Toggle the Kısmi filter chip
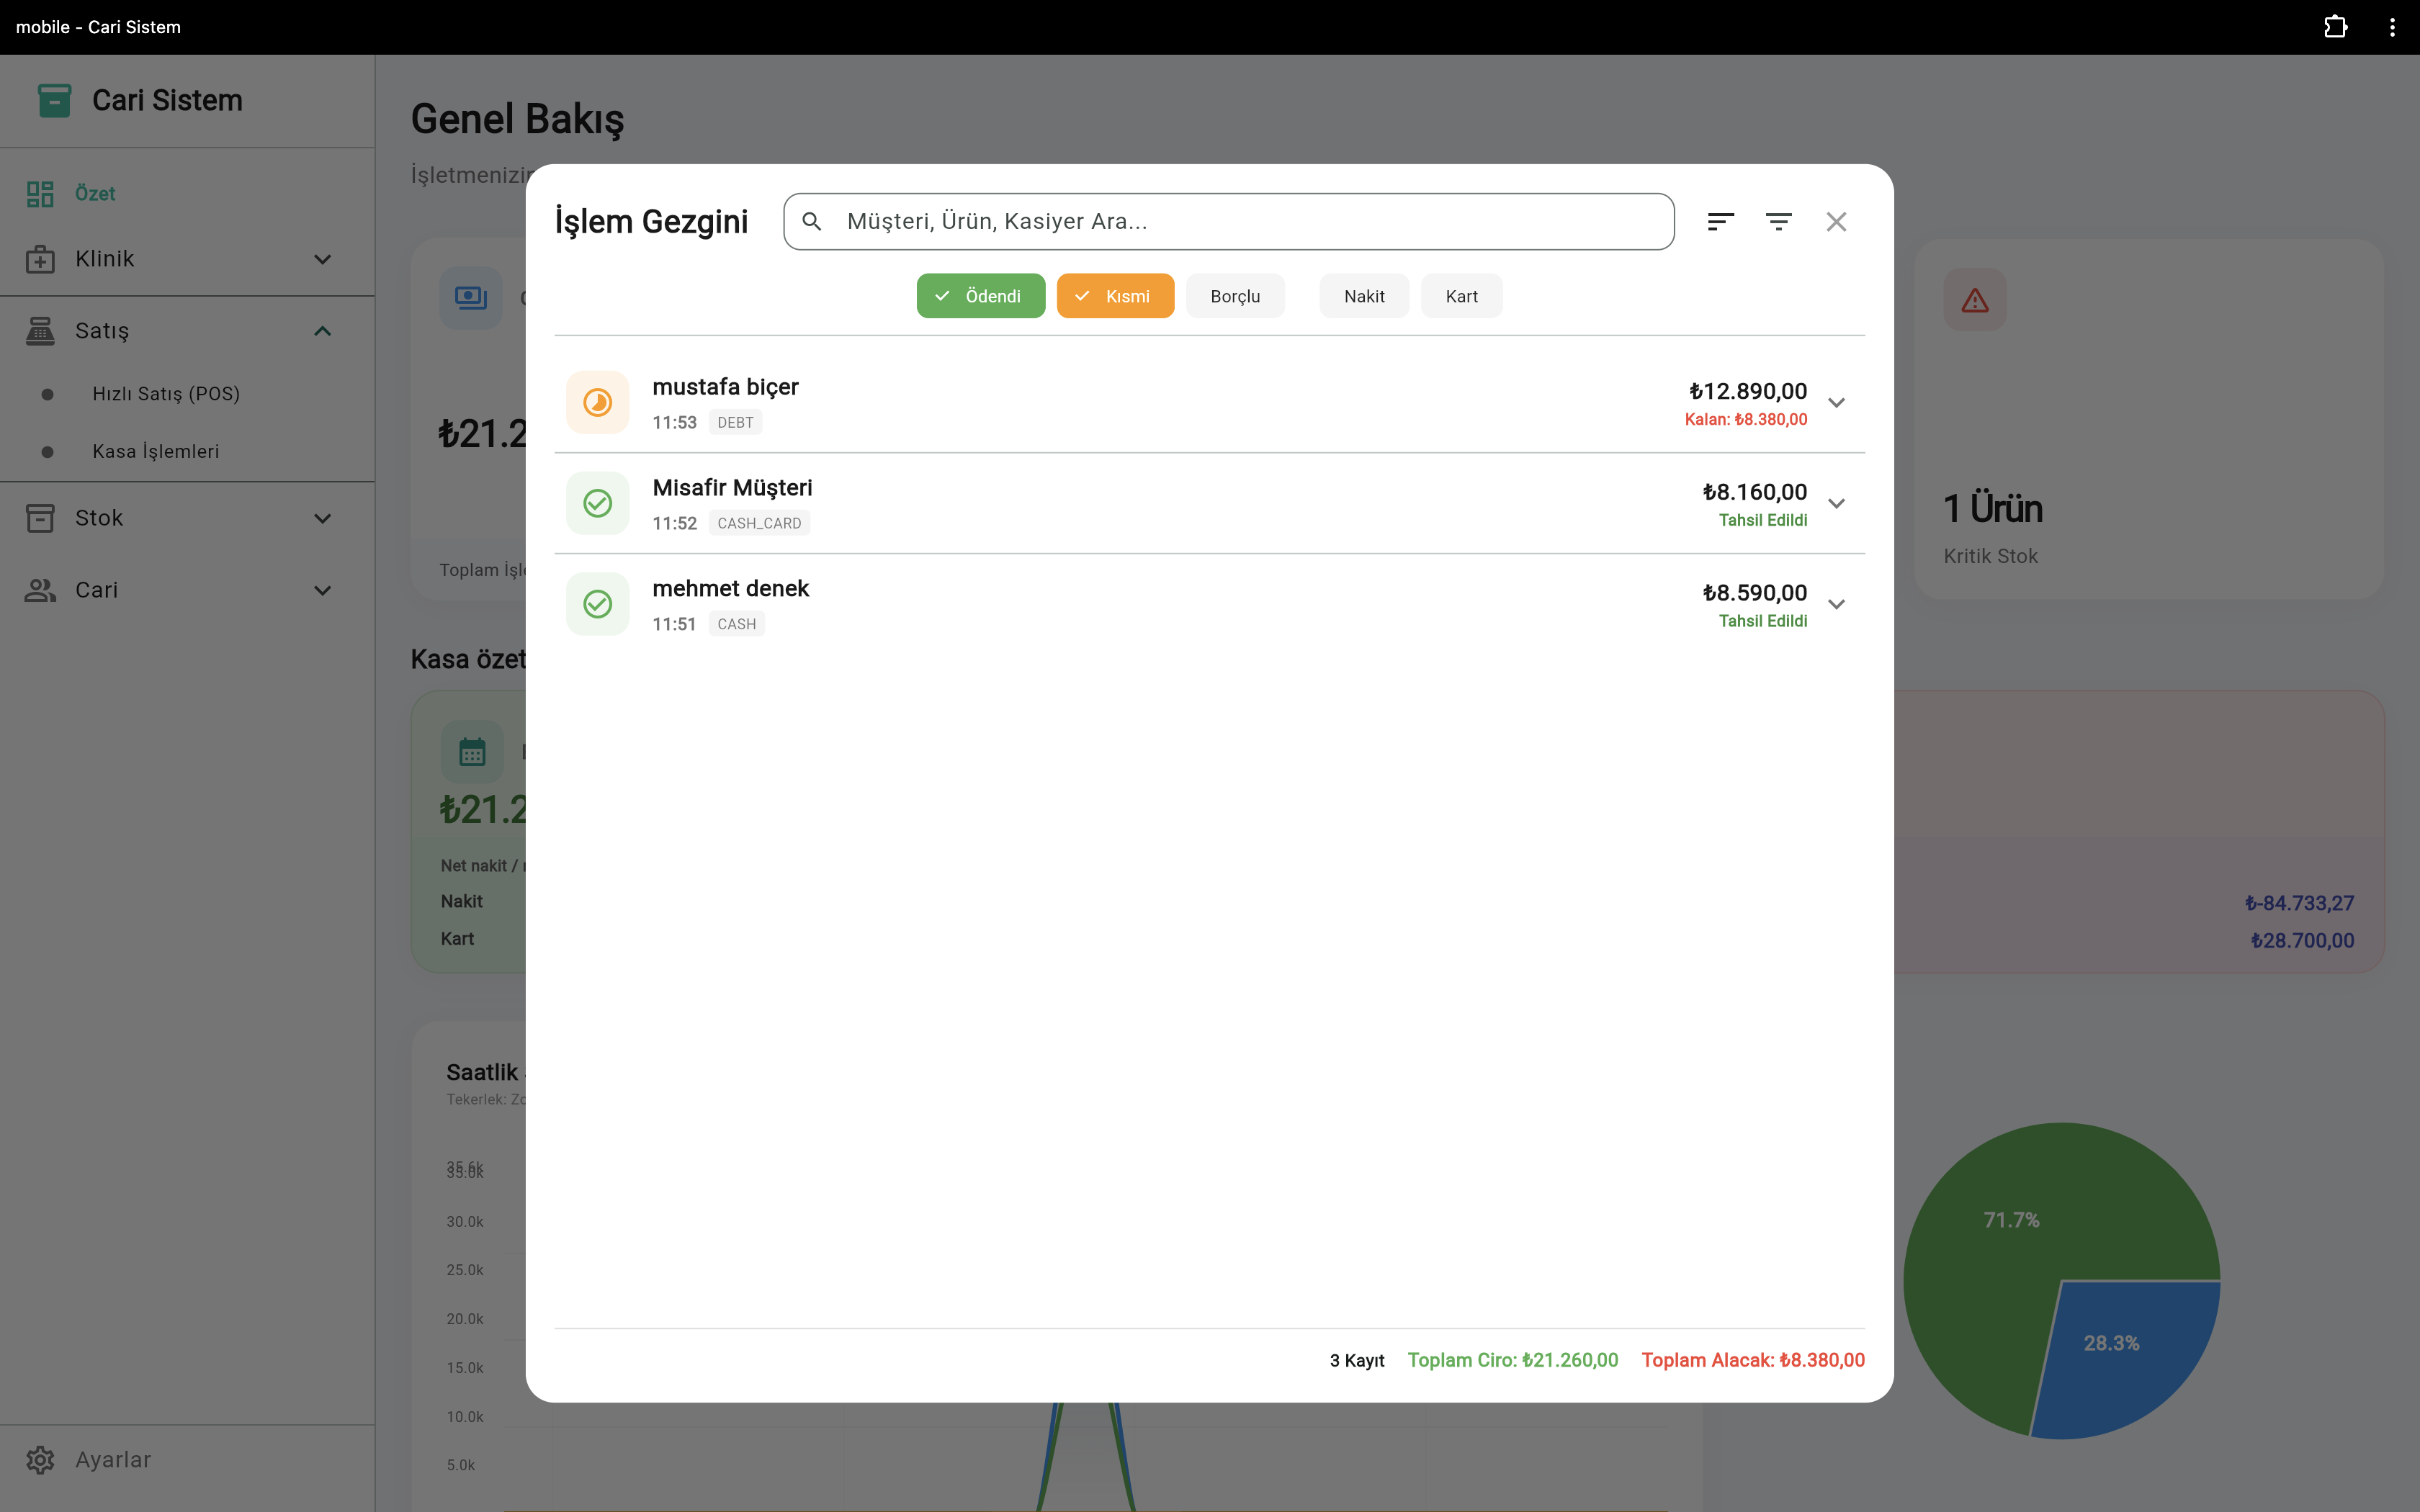 pos(1115,296)
